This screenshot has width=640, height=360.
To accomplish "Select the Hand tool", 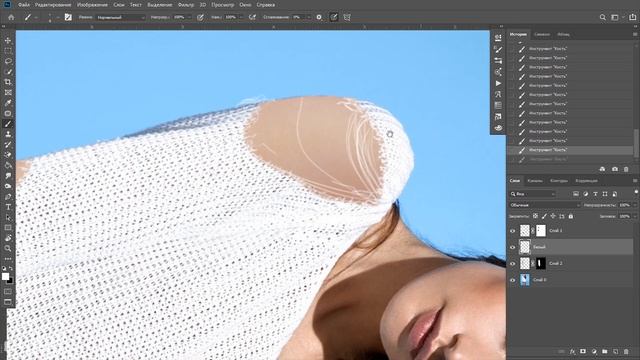I will coord(8,238).
